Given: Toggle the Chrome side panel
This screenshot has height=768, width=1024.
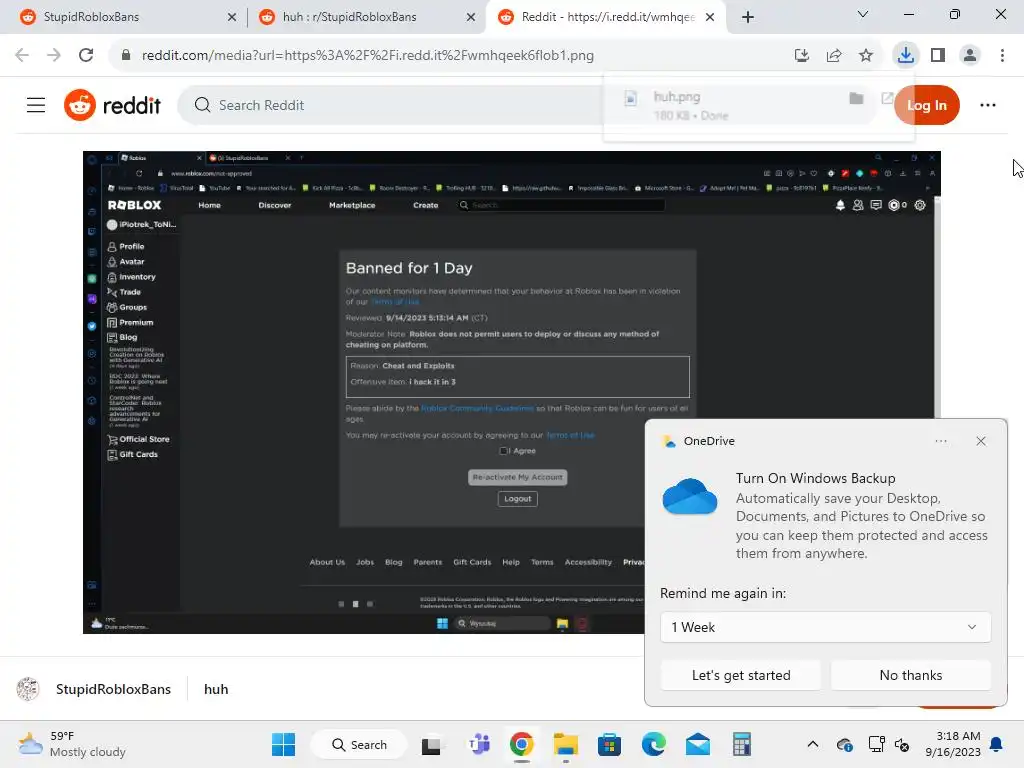Looking at the screenshot, I should pos(938,56).
